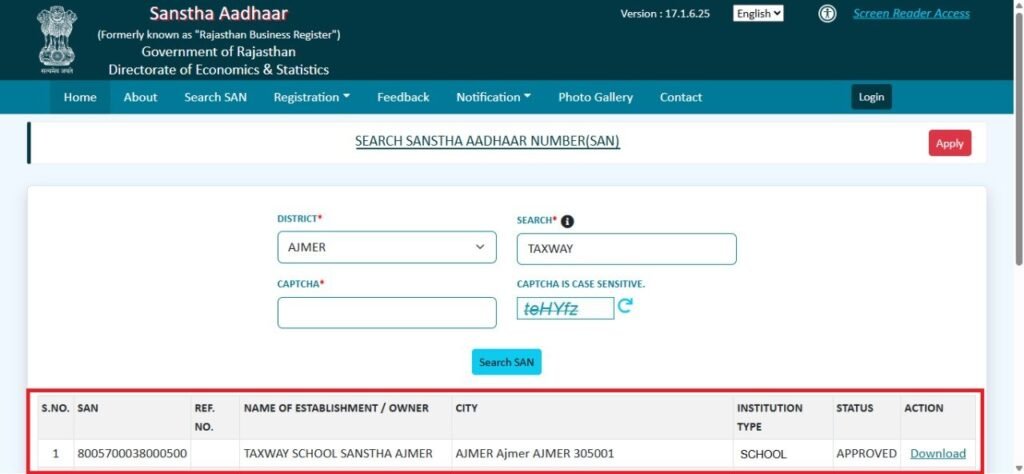Select the APPROVED status cell
1024x474 pixels.
pos(866,454)
